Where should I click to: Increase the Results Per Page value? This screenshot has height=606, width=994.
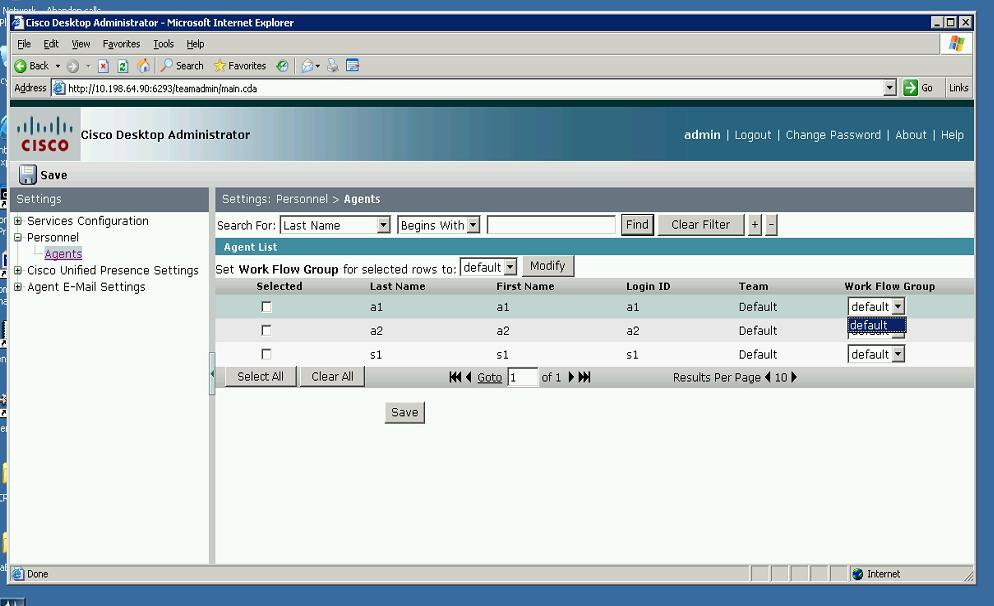pos(794,377)
